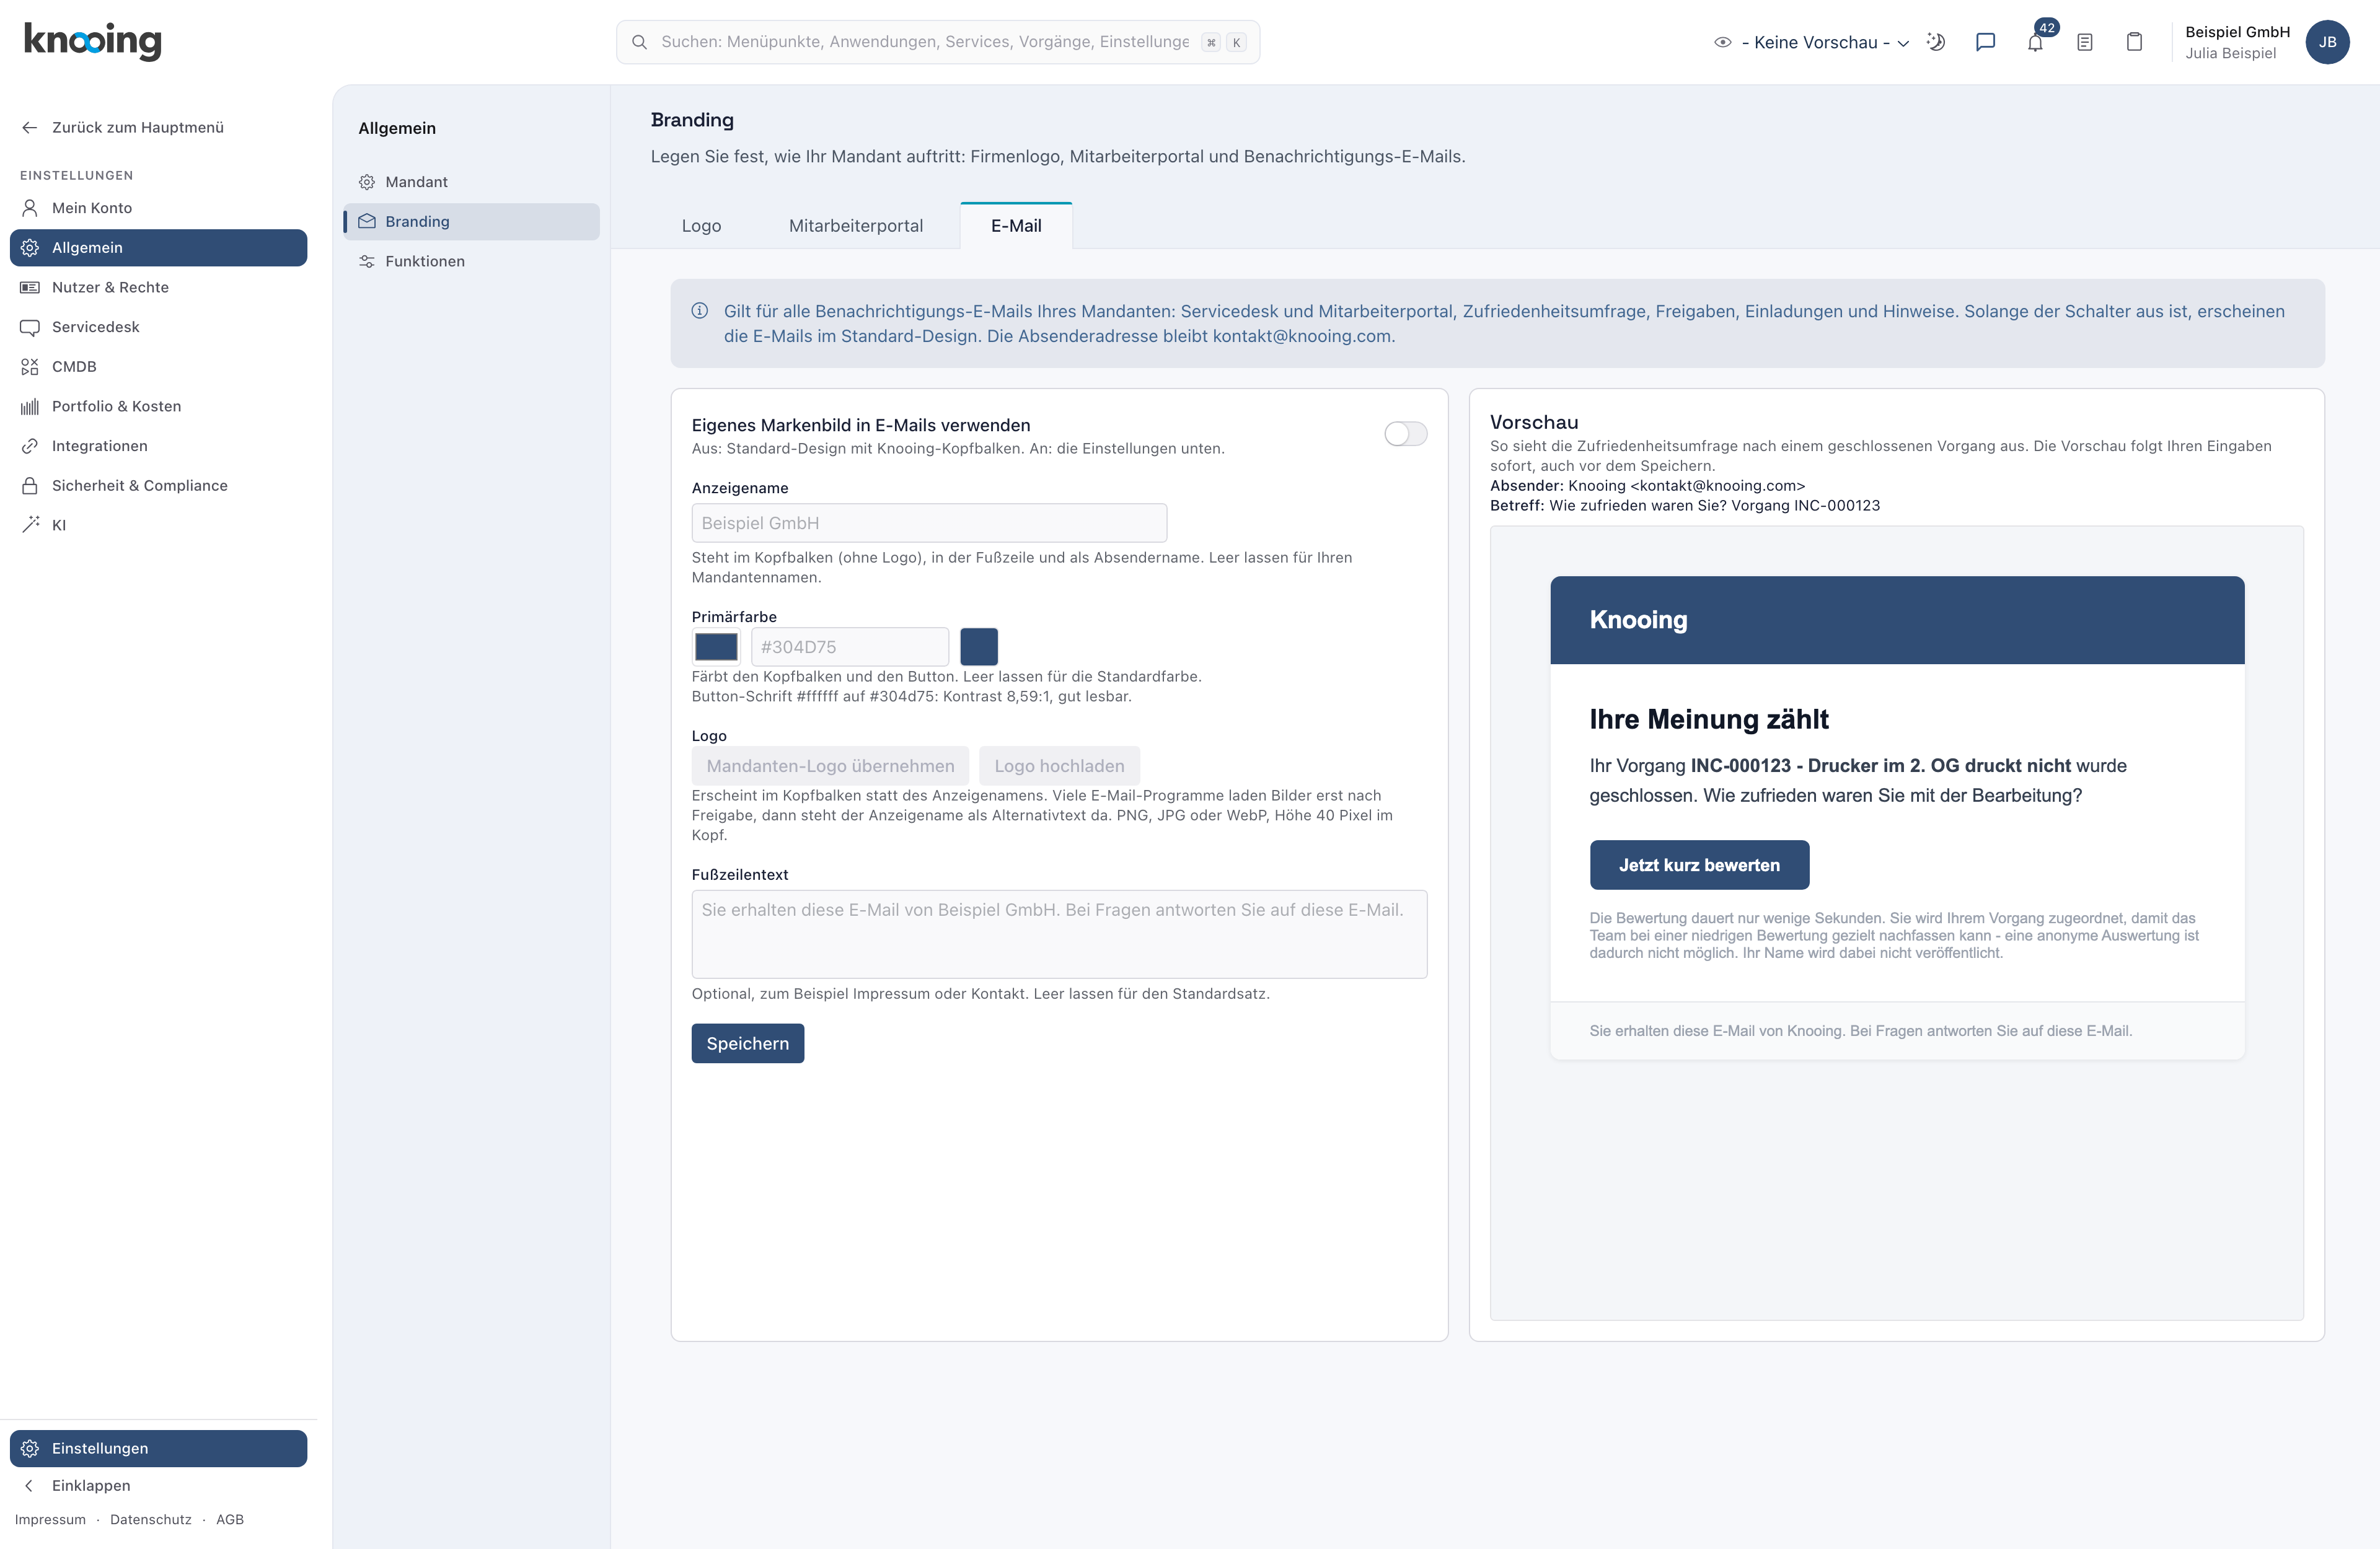The width and height of the screenshot is (2380, 1549).
Task: Toggle dark mode moon icon
Action: coord(1936,42)
